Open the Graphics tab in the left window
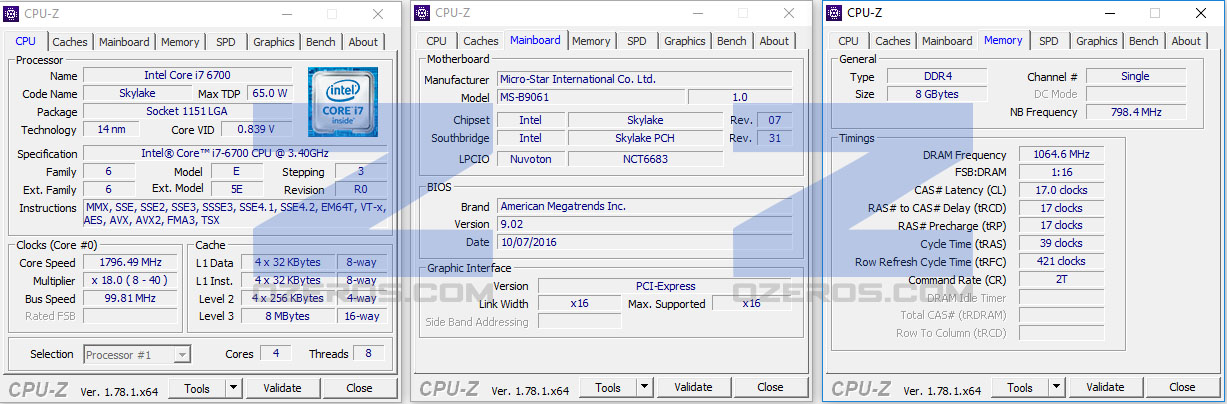The image size is (1227, 404). pos(273,42)
